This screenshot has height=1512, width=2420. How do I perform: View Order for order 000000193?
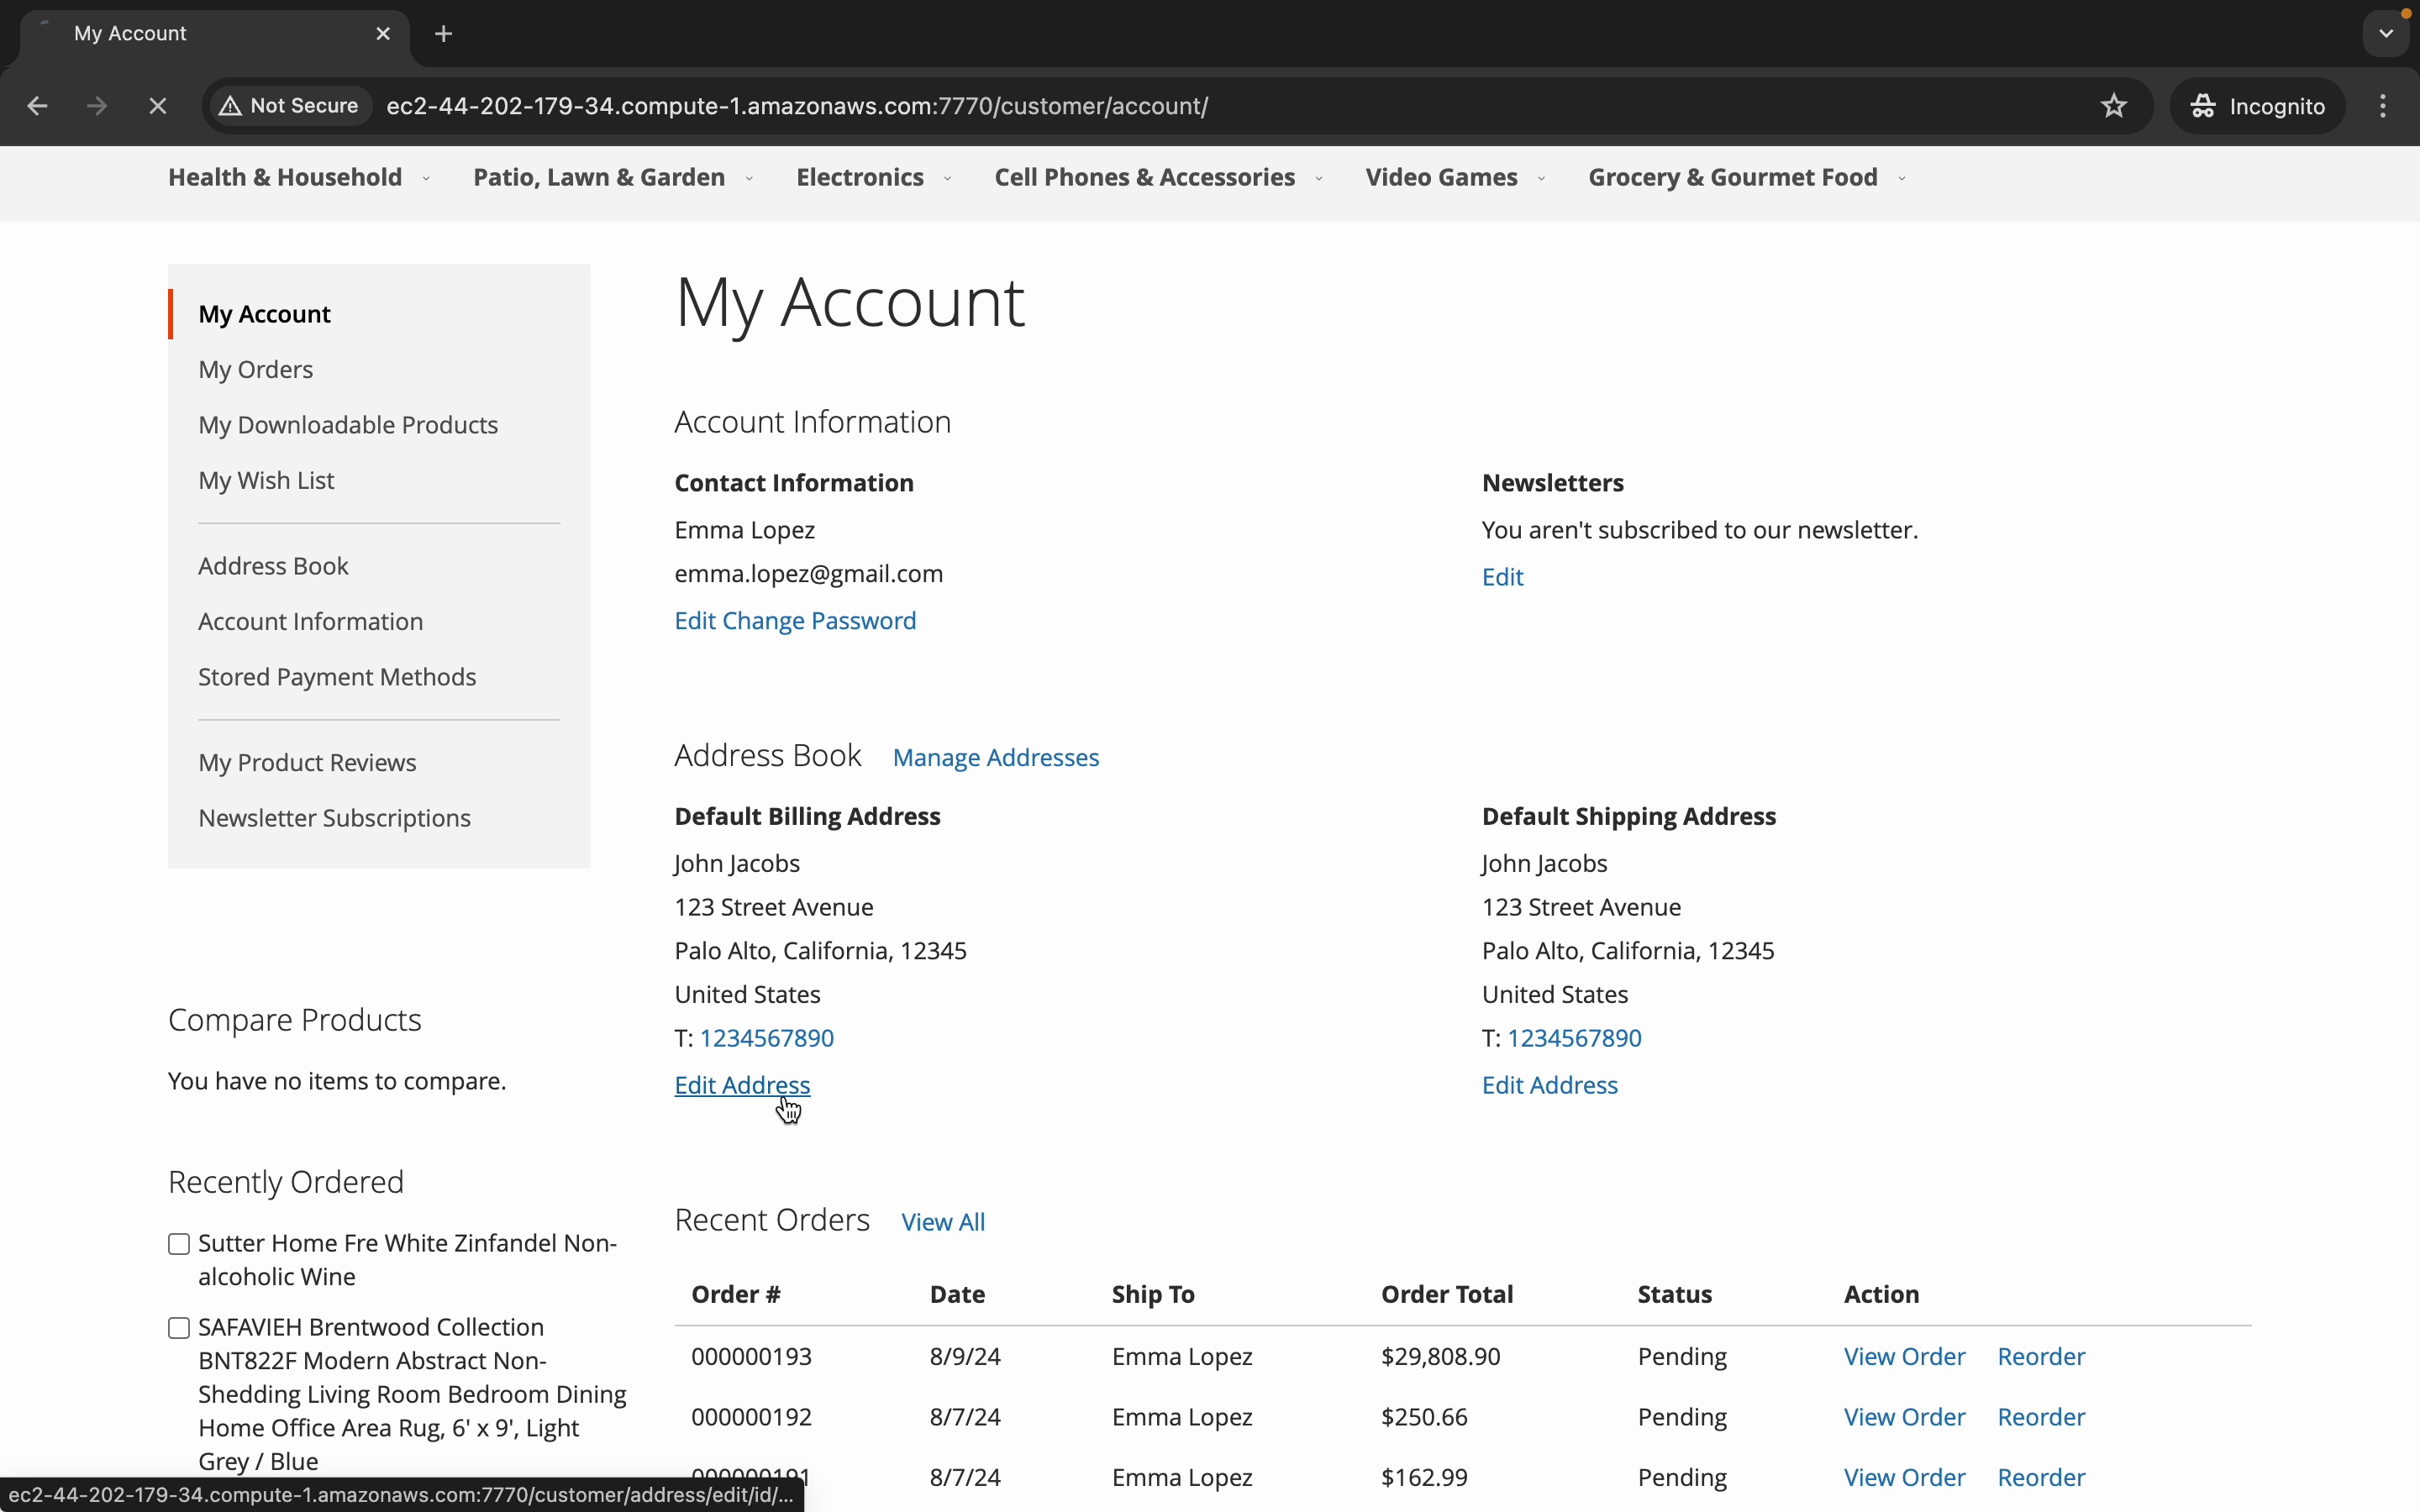click(x=1904, y=1357)
